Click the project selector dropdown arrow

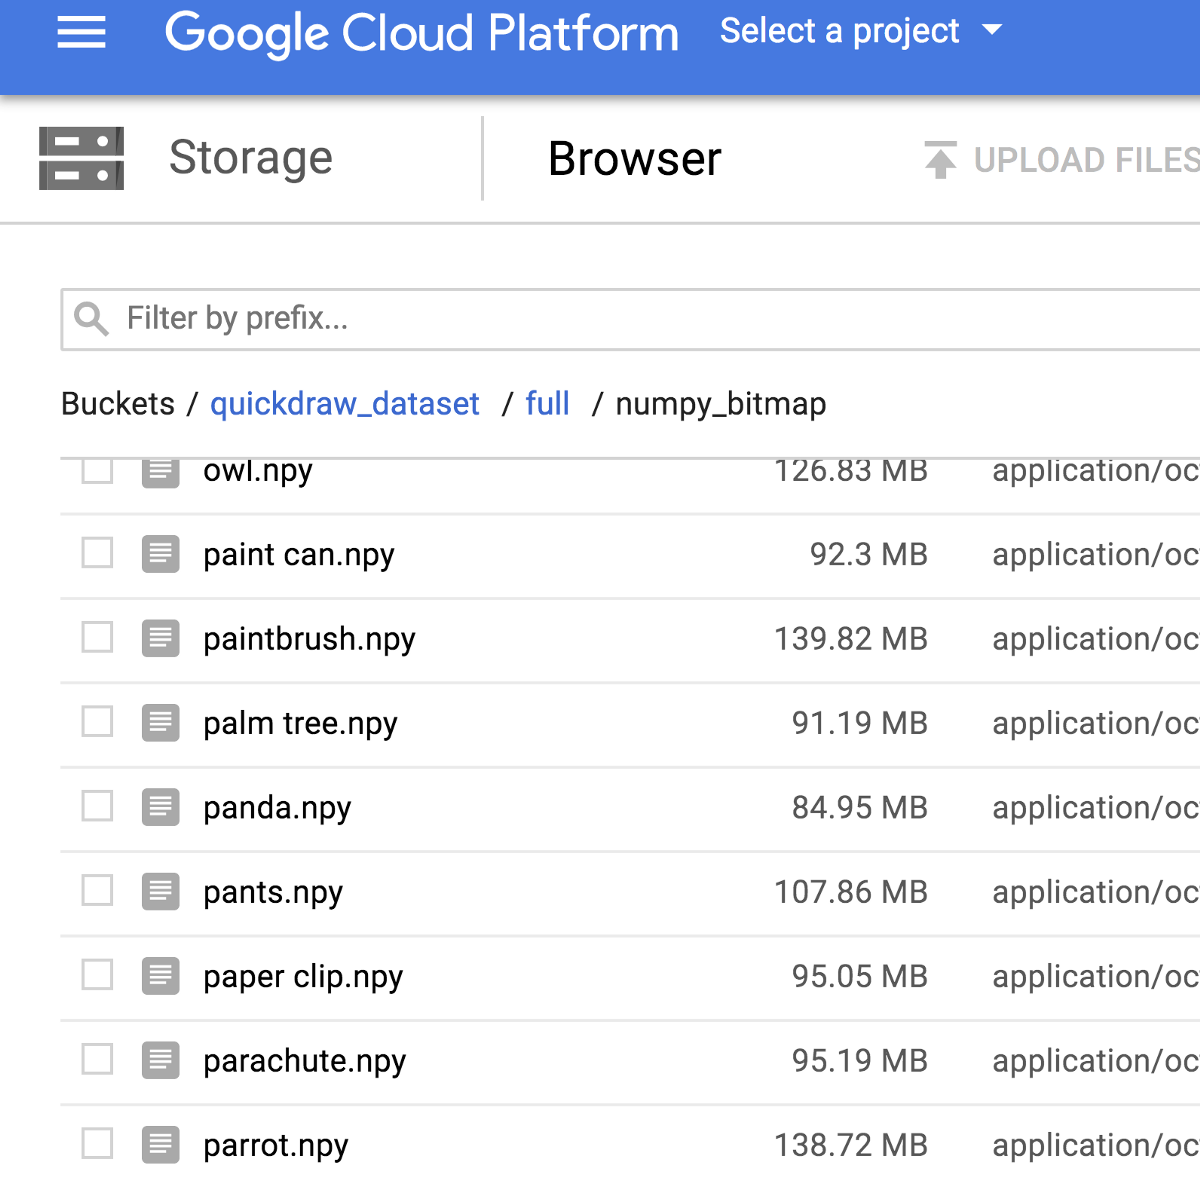tap(992, 30)
